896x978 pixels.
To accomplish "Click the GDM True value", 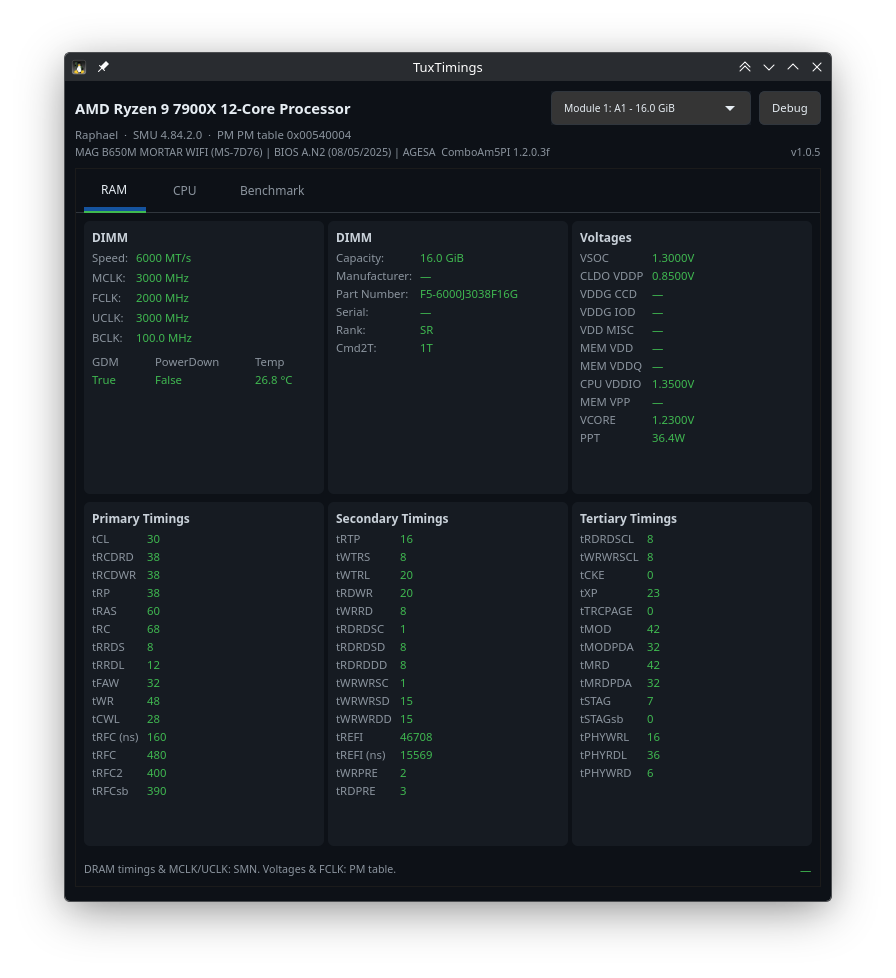I will click(104, 380).
